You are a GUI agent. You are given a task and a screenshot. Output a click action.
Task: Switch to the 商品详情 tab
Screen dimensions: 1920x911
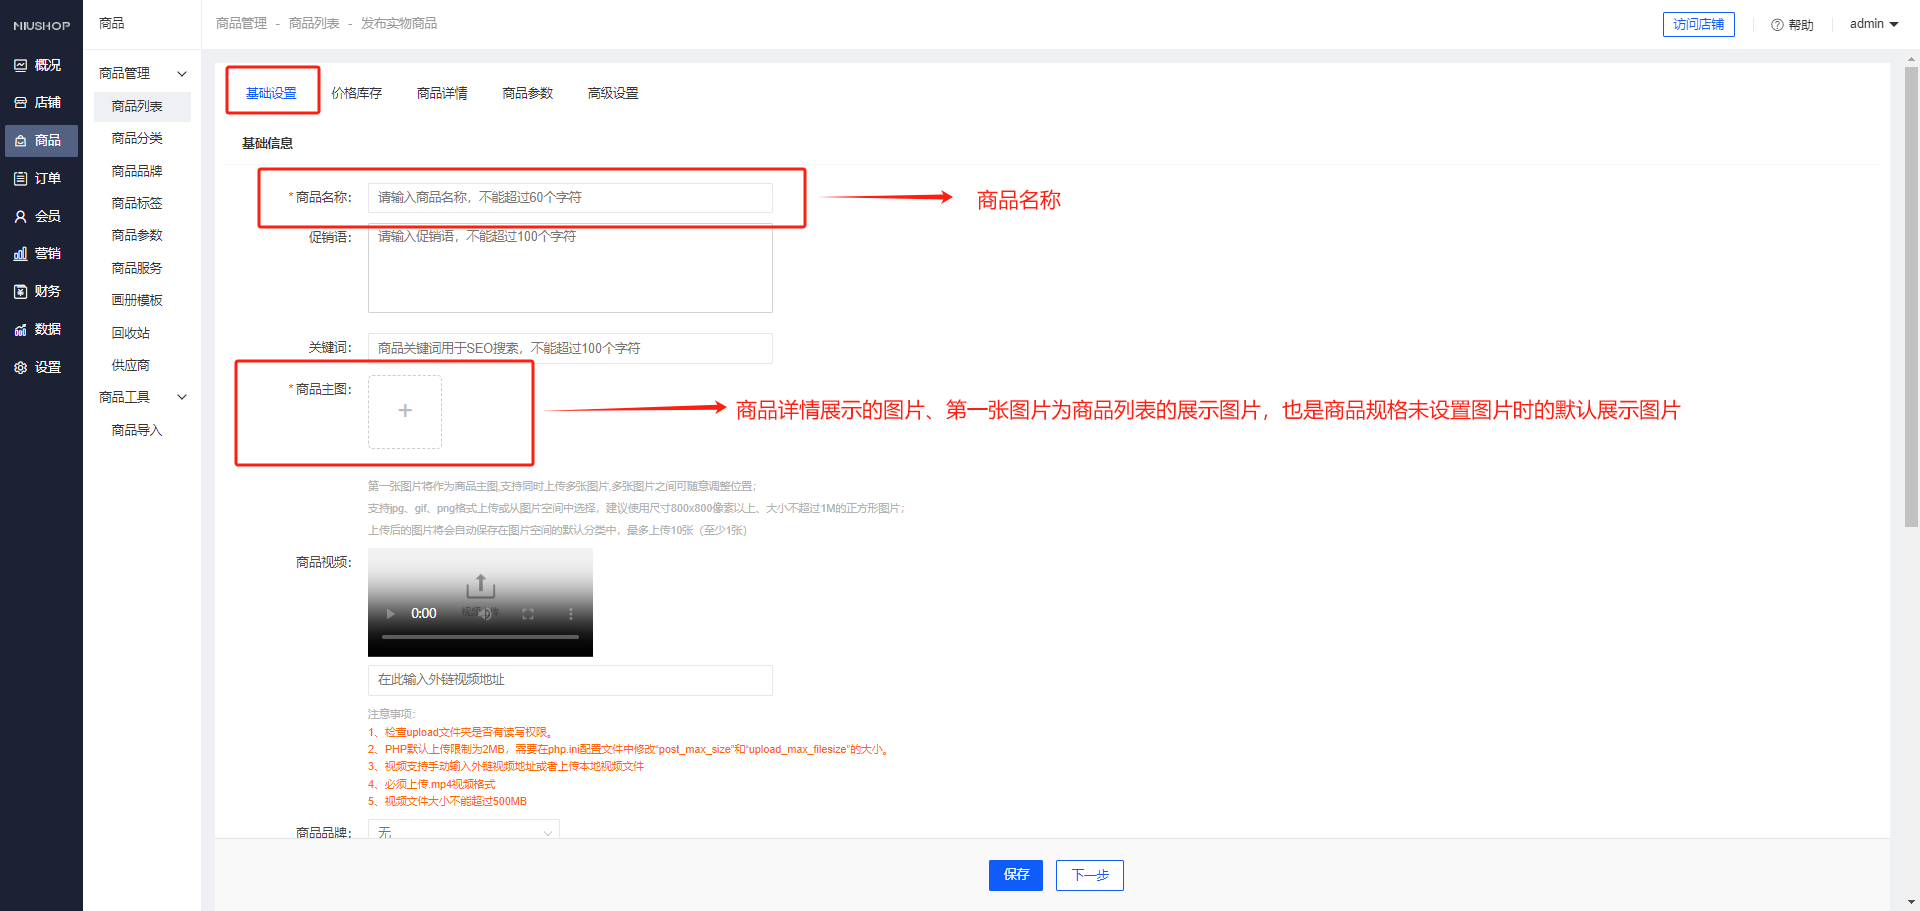pyautogui.click(x=442, y=93)
